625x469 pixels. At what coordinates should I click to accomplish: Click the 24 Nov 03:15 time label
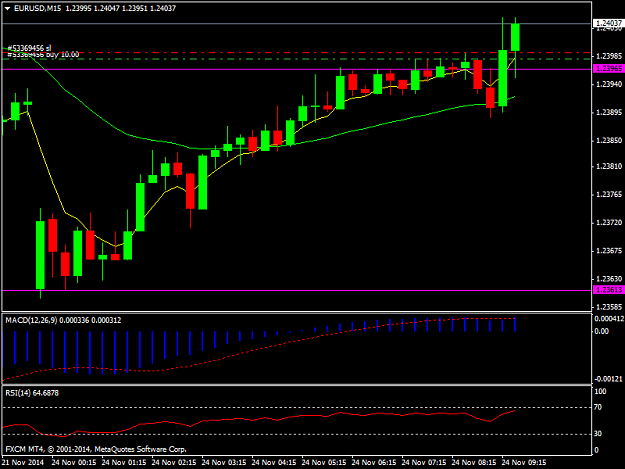click(x=224, y=463)
